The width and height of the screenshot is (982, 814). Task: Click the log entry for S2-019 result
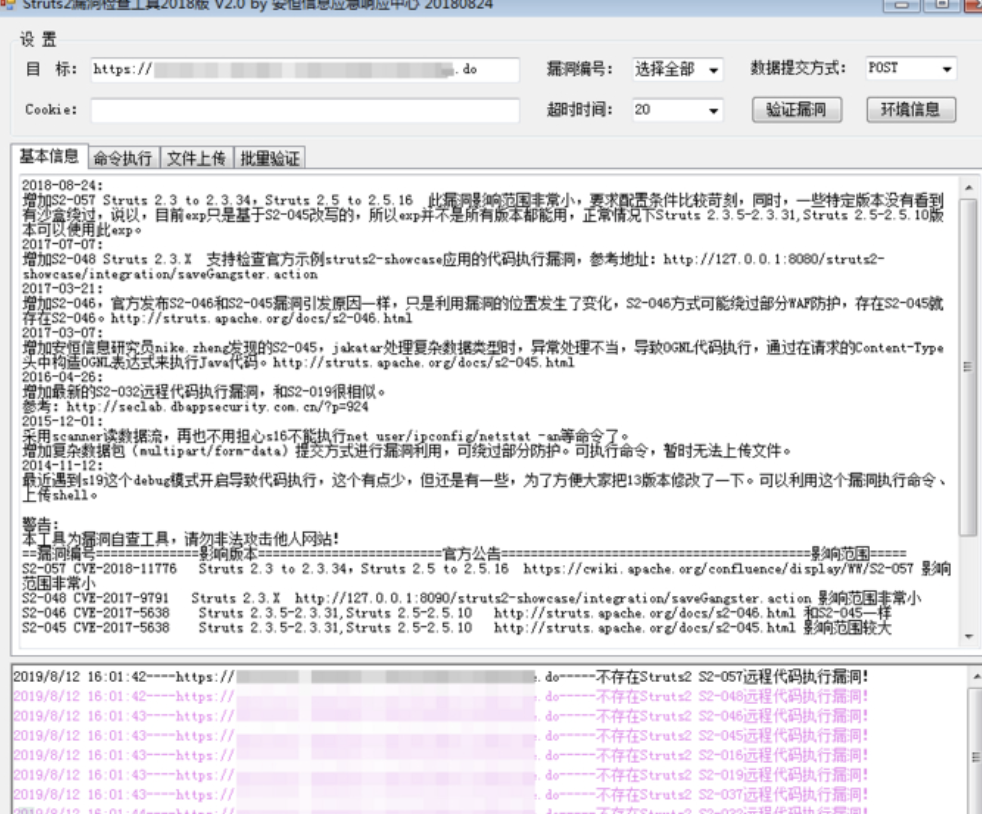[x=441, y=775]
